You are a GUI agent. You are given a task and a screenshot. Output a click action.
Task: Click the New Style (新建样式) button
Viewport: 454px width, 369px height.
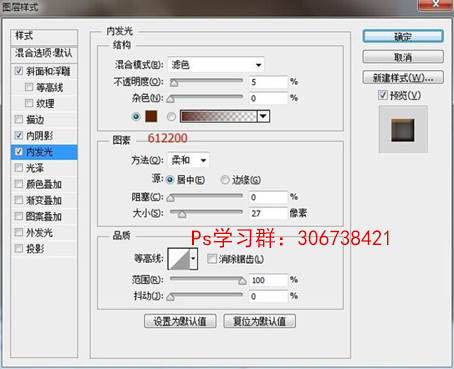point(403,78)
